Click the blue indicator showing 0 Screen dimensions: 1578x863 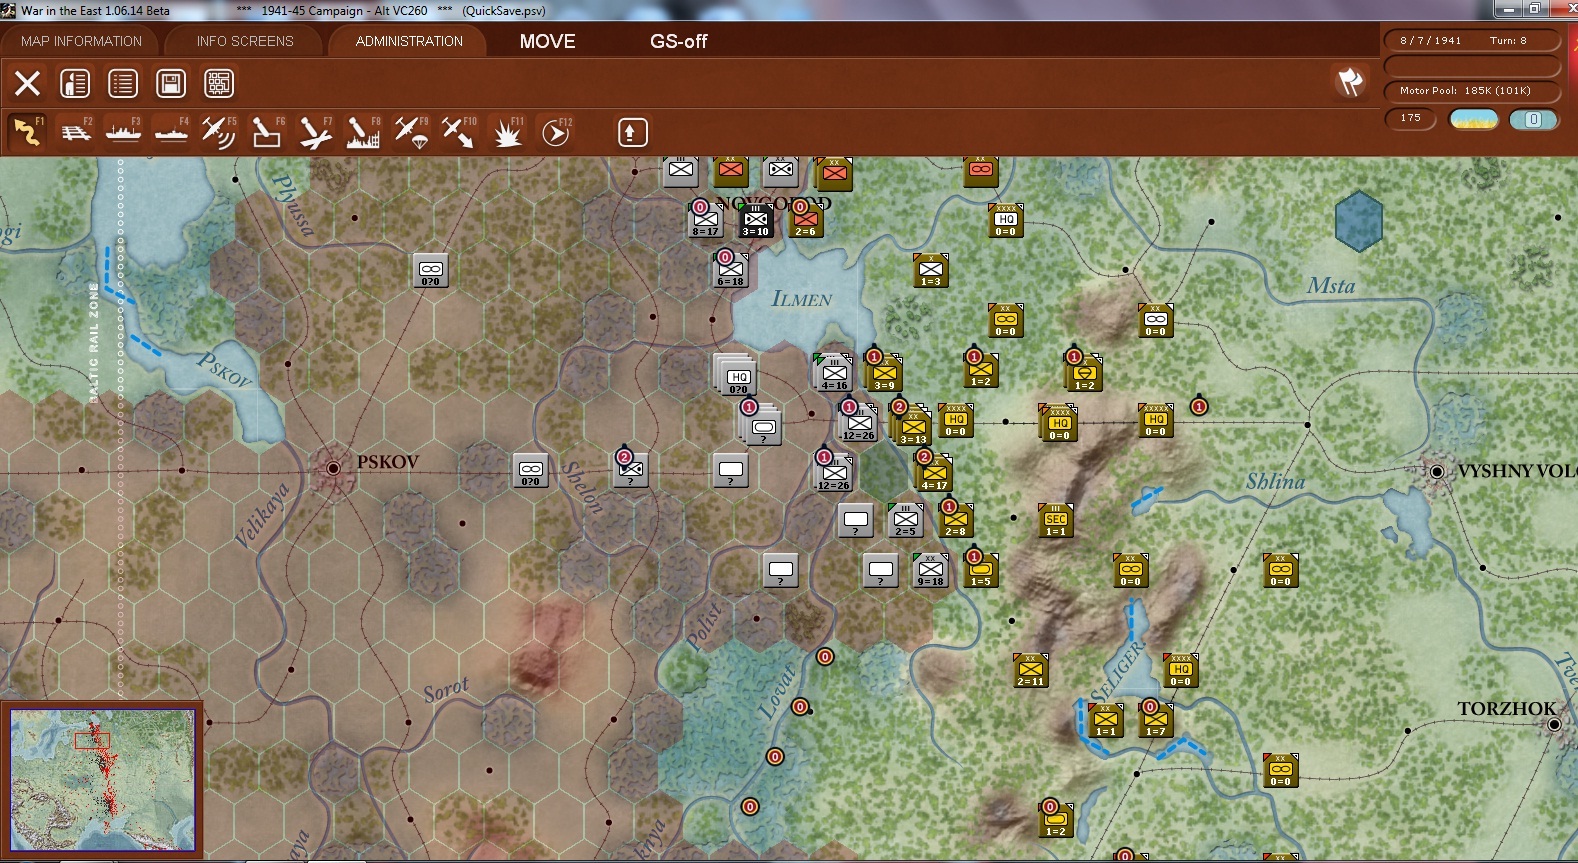coord(1533,119)
